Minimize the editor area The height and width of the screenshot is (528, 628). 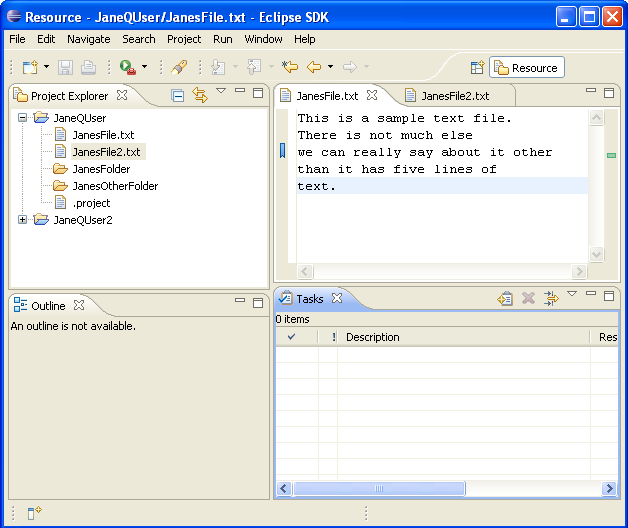click(x=591, y=91)
